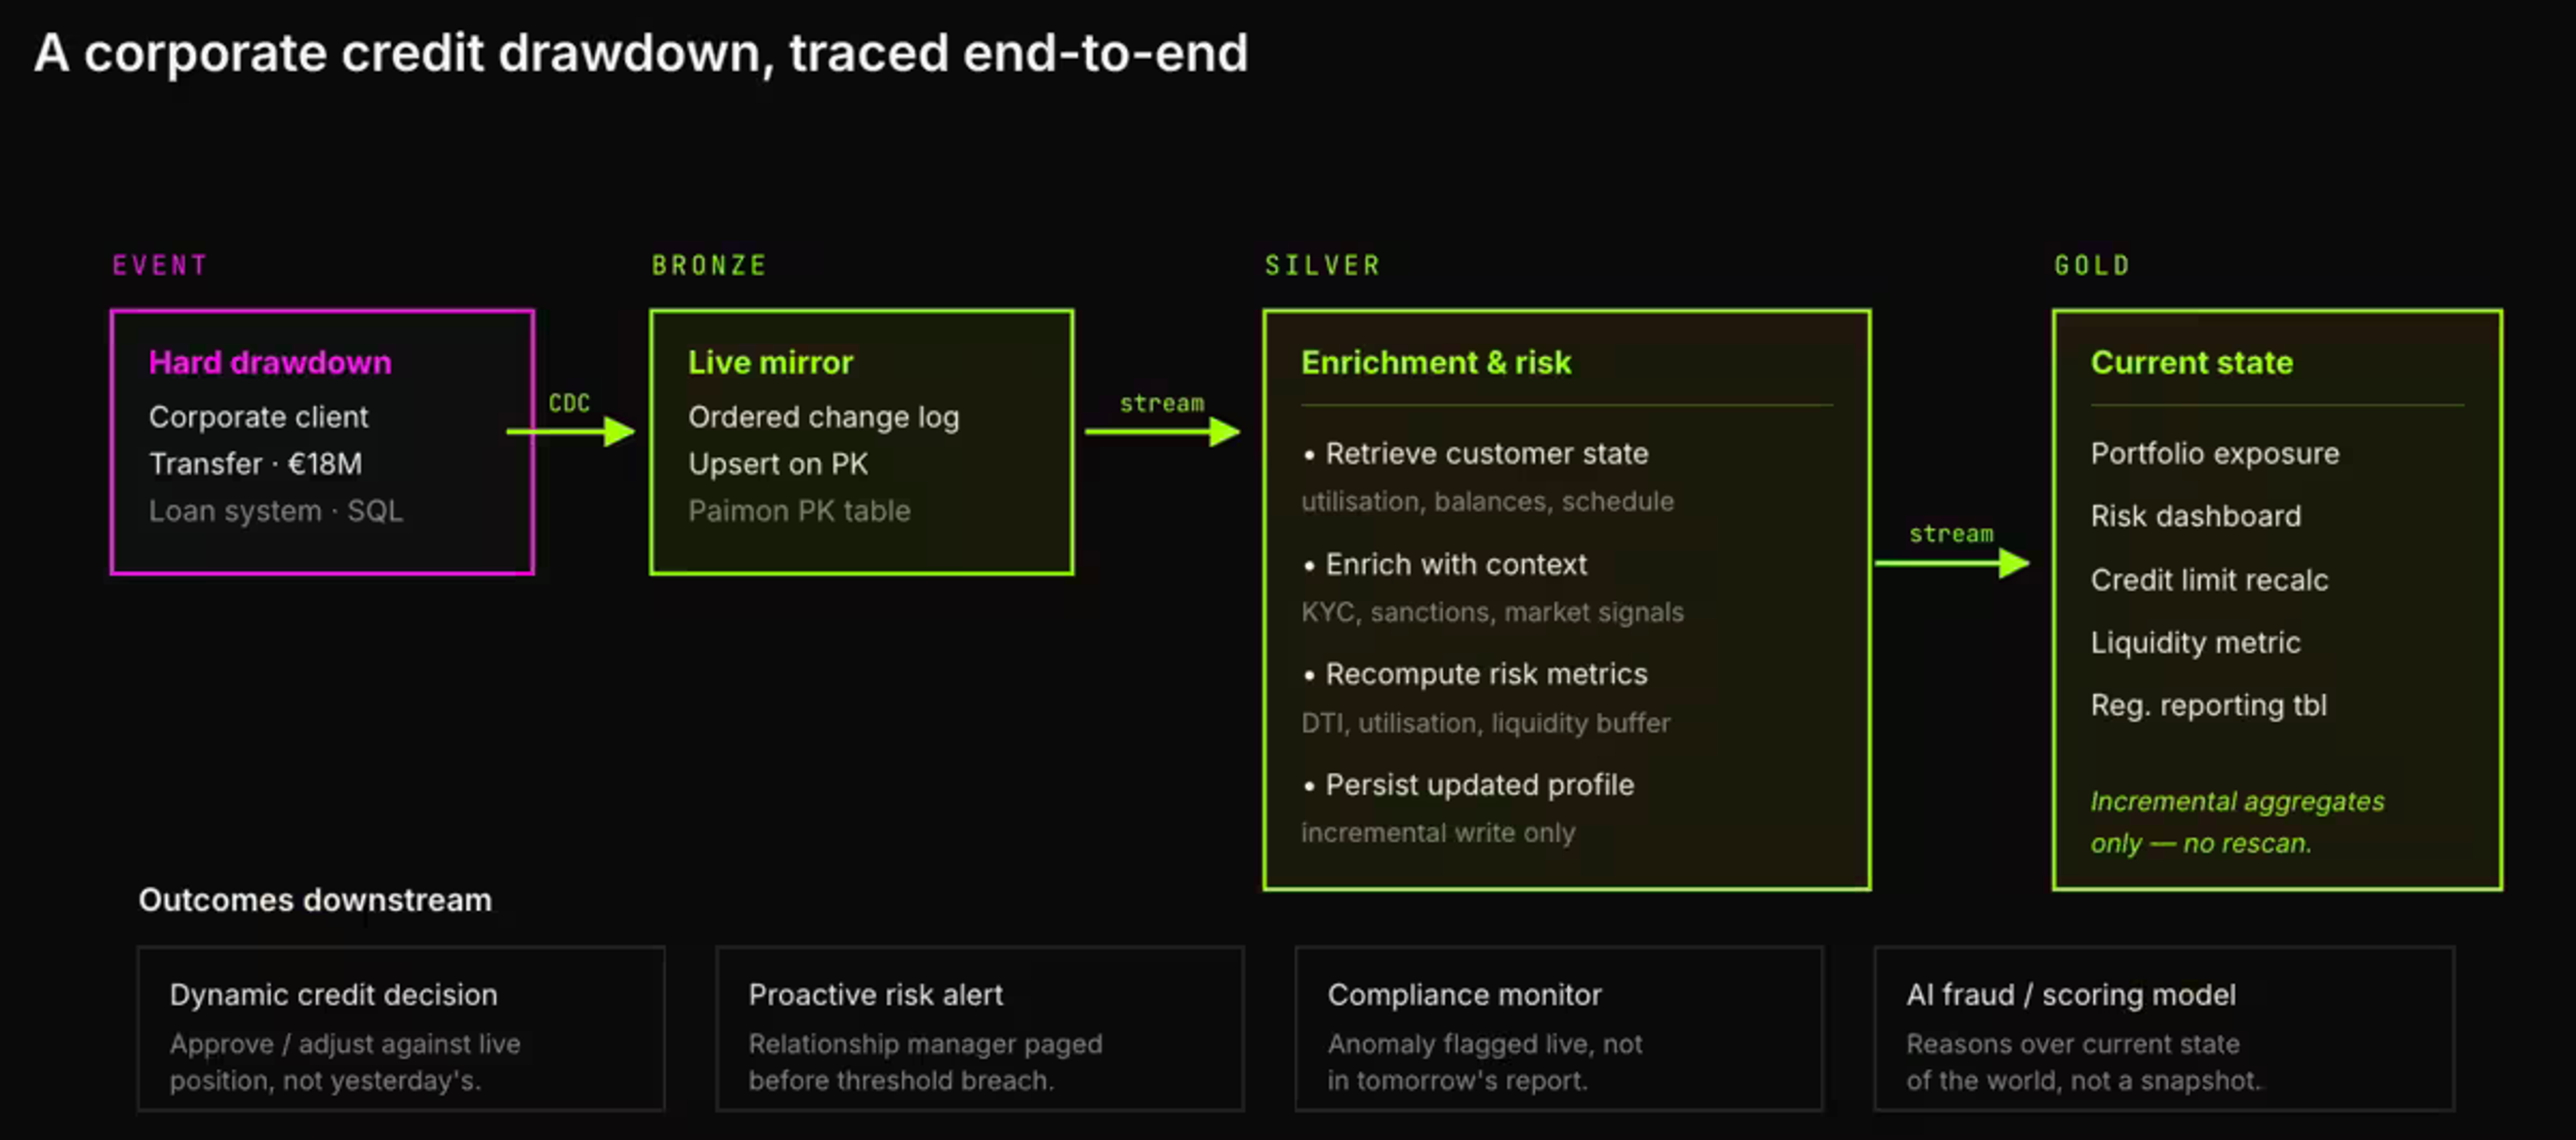Viewport: 2576px width, 1140px height.
Task: Open the AI fraud / scoring model card
Action: coord(2164,1029)
